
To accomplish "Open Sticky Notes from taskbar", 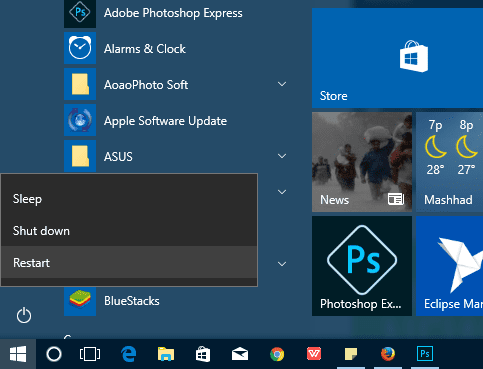I will [351, 354].
